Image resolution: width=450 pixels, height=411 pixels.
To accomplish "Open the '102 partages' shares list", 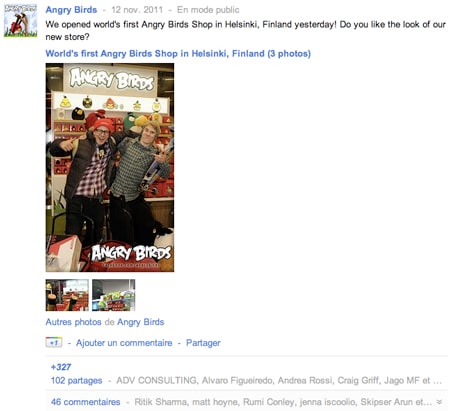I will point(76,380).
